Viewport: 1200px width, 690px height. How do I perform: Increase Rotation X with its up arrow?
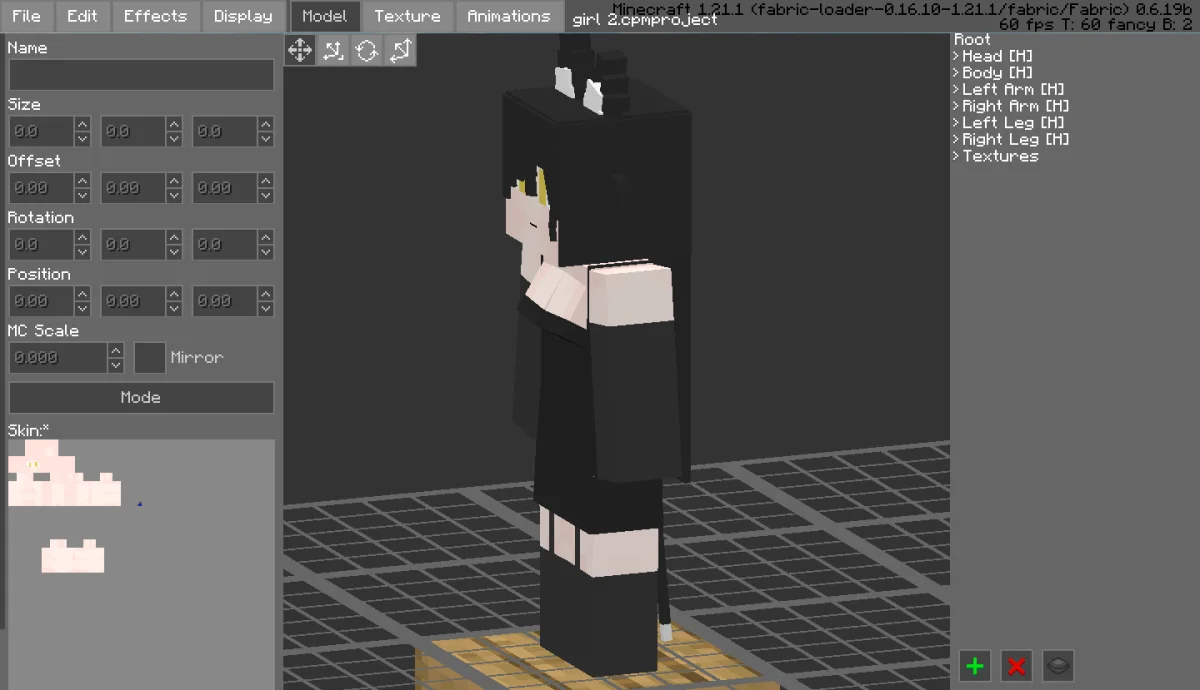pyautogui.click(x=82, y=238)
